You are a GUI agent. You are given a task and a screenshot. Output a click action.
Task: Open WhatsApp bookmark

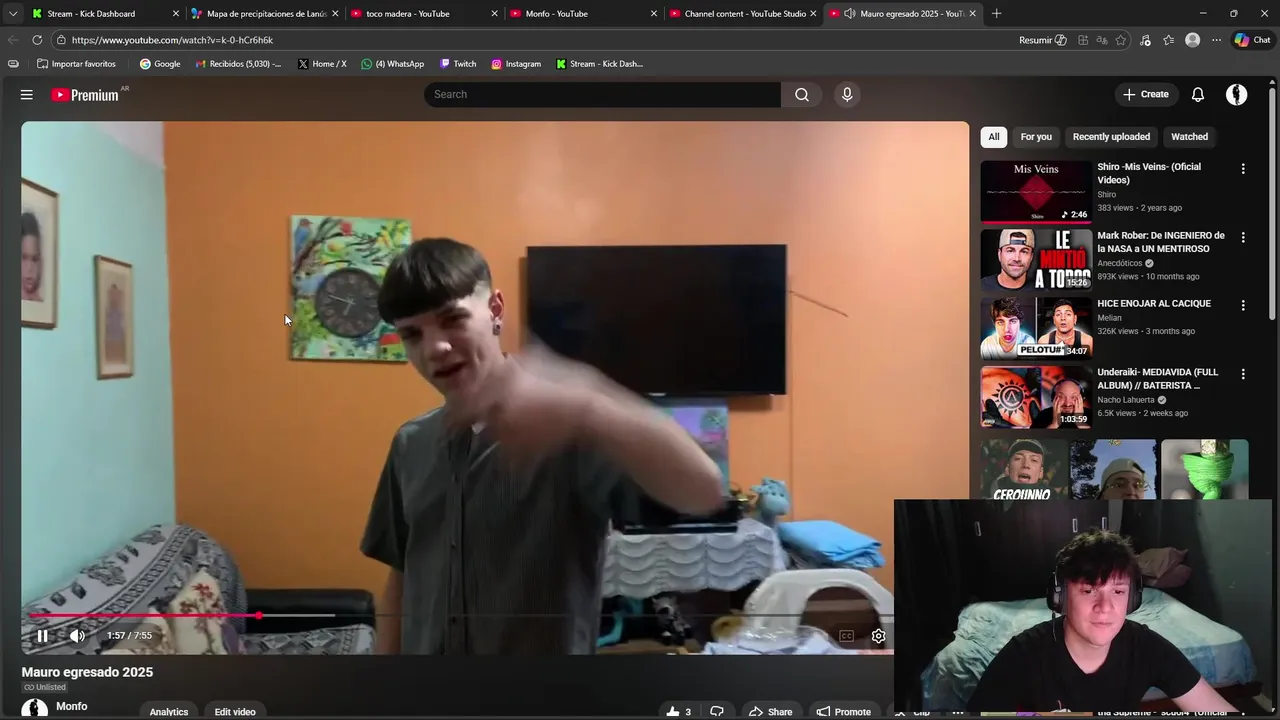[392, 64]
